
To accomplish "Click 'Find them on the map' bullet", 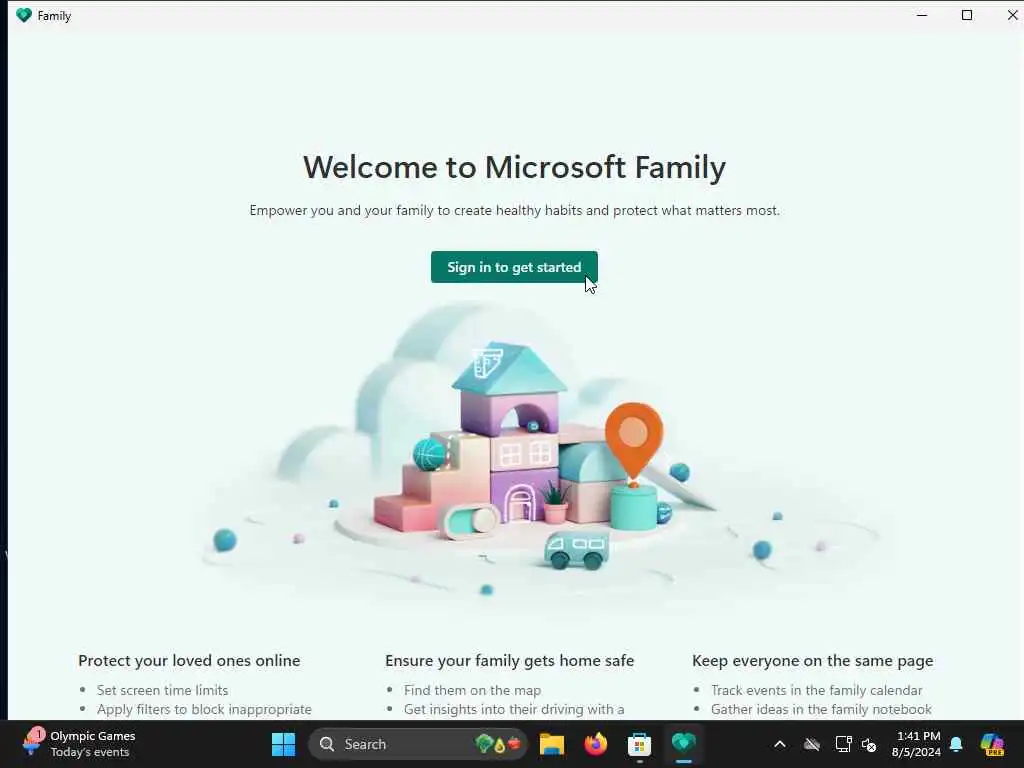I will tap(472, 690).
